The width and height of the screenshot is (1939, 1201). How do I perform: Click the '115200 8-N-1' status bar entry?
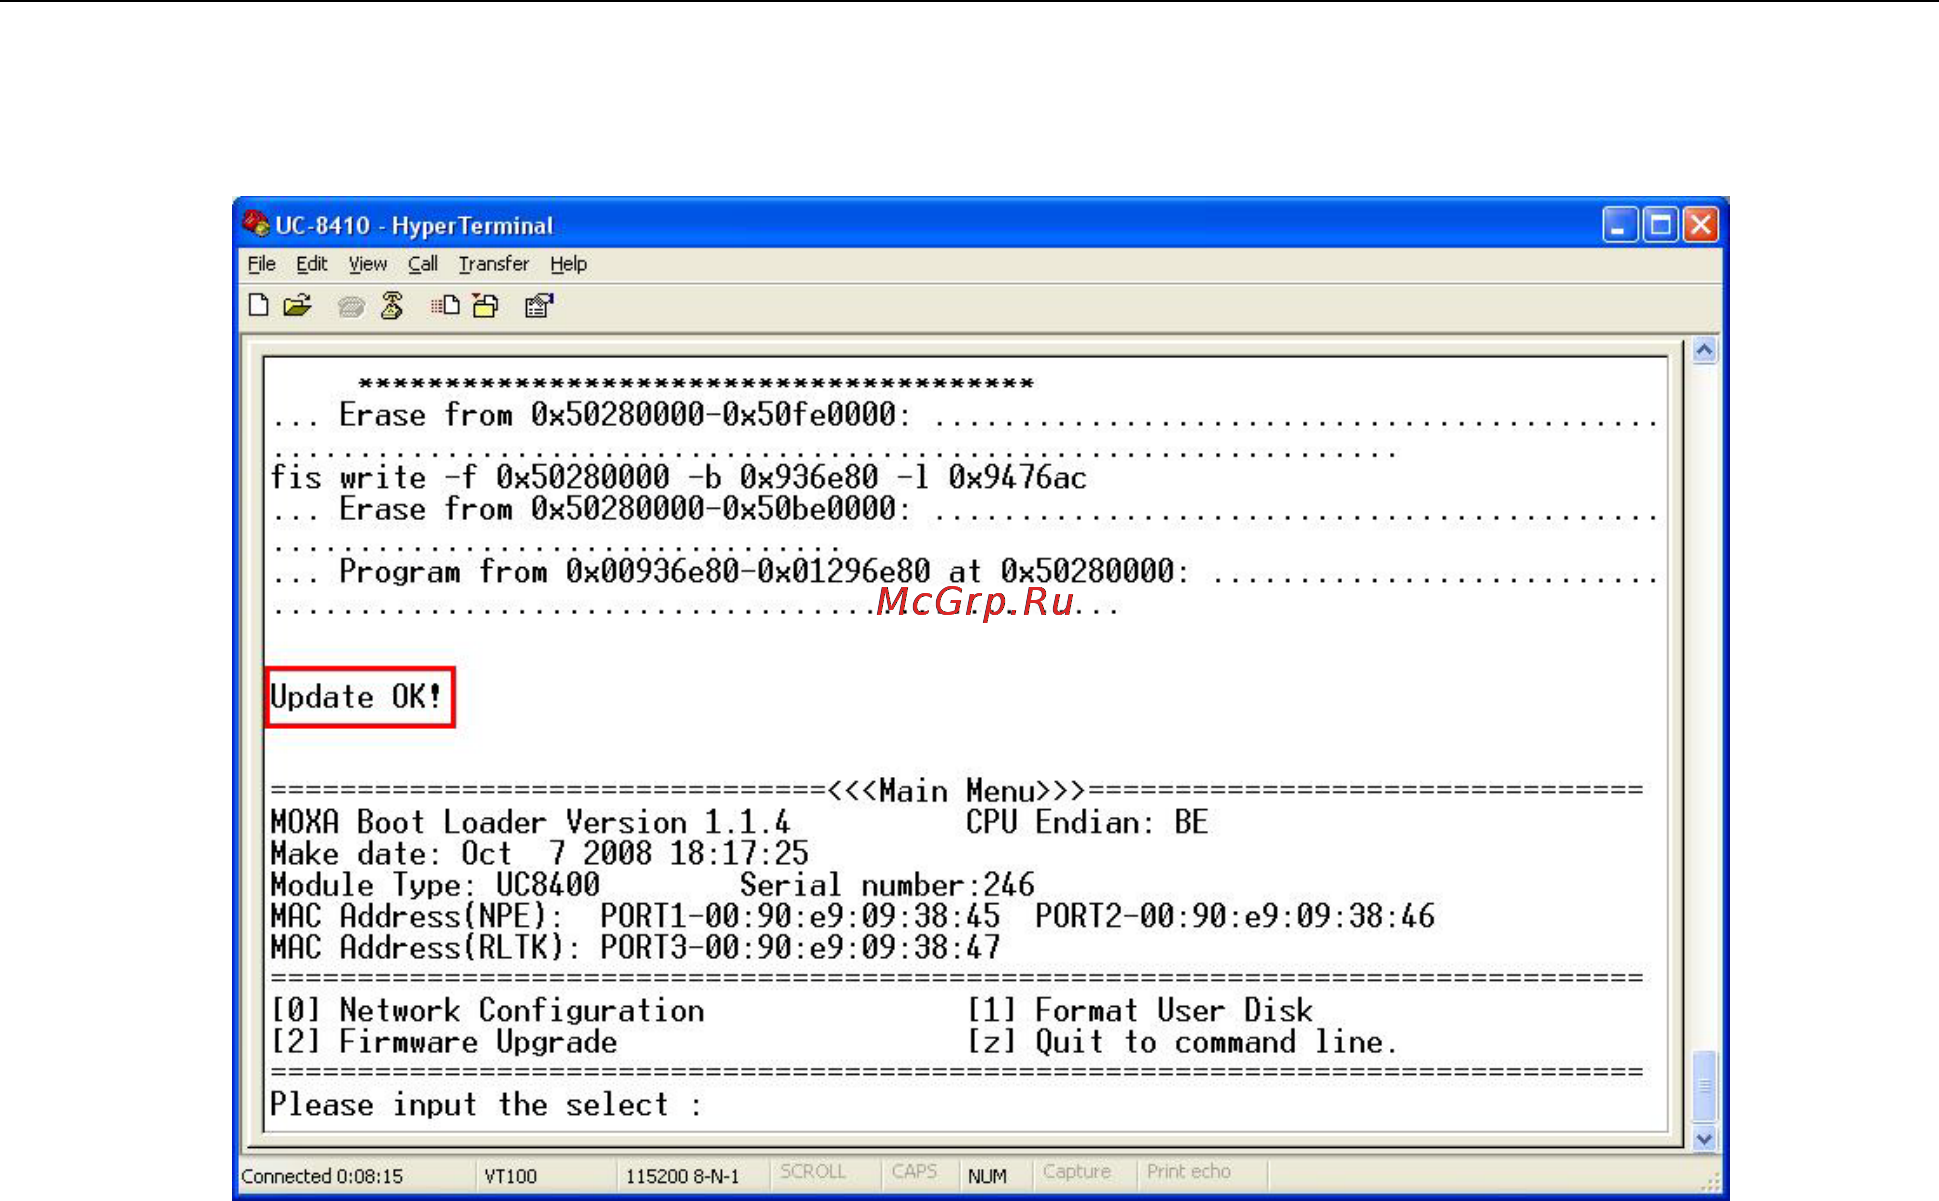(683, 1176)
